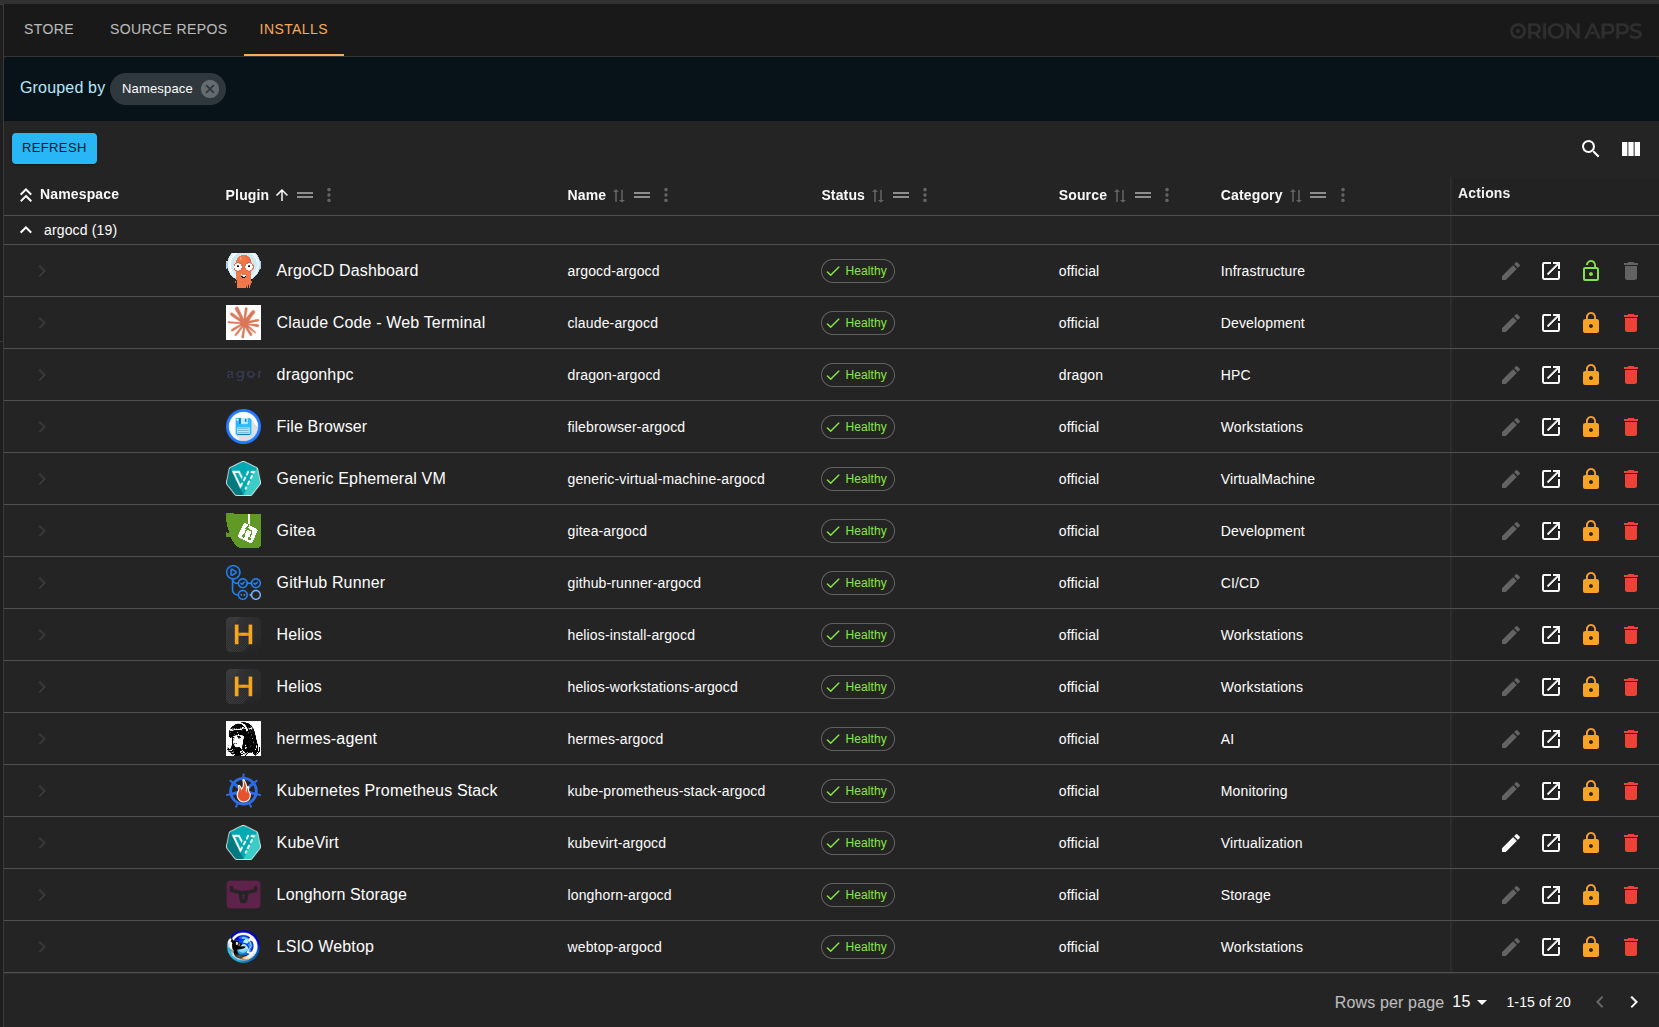
Task: Expand the Gitea row details
Action: (x=42, y=531)
